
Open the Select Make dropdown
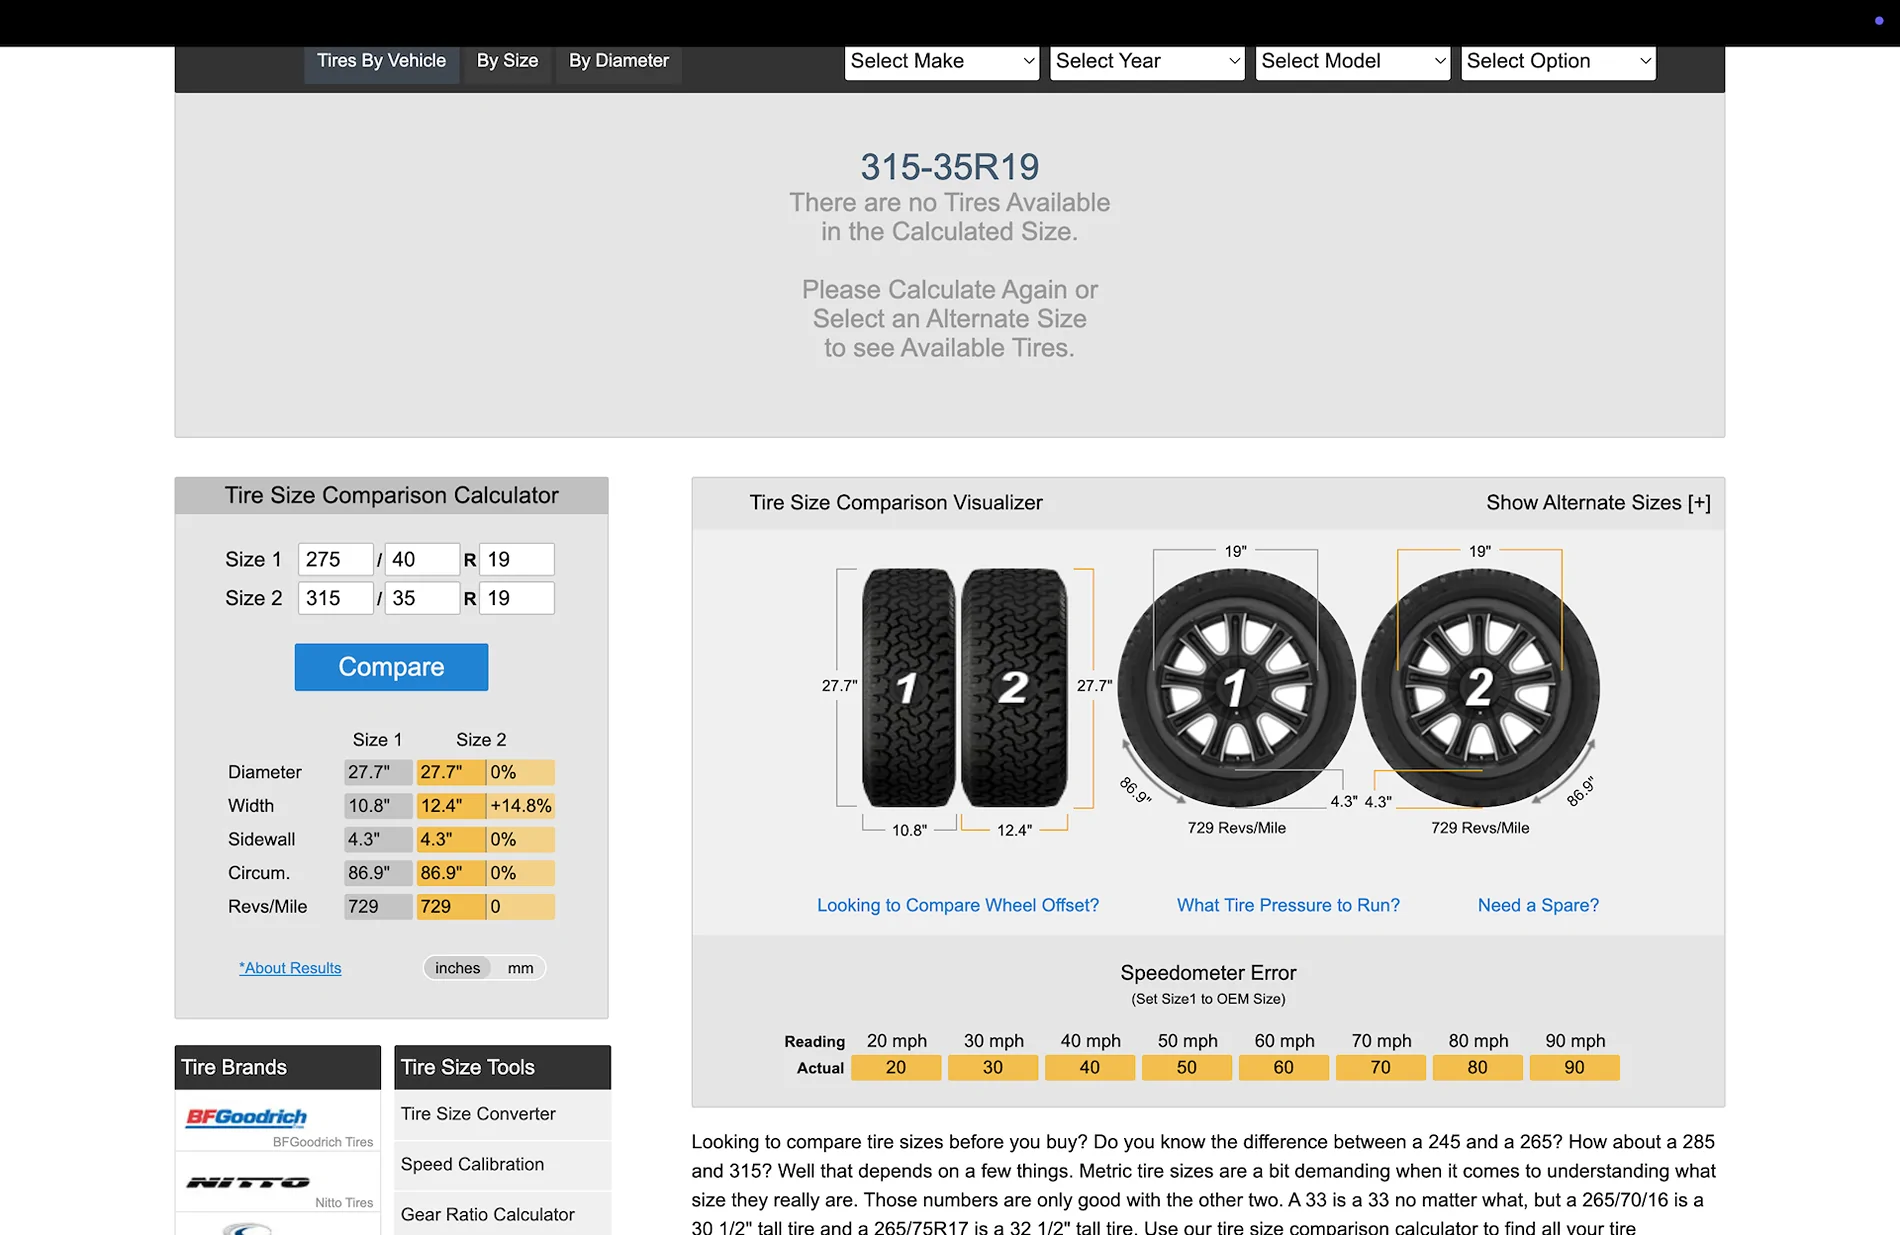tap(942, 61)
